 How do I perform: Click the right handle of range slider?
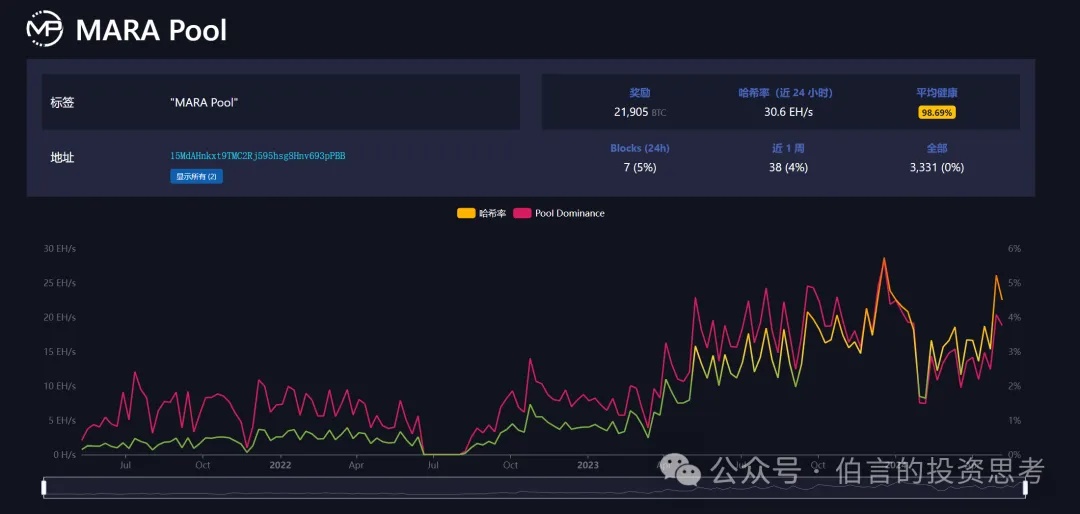[x=1026, y=488]
